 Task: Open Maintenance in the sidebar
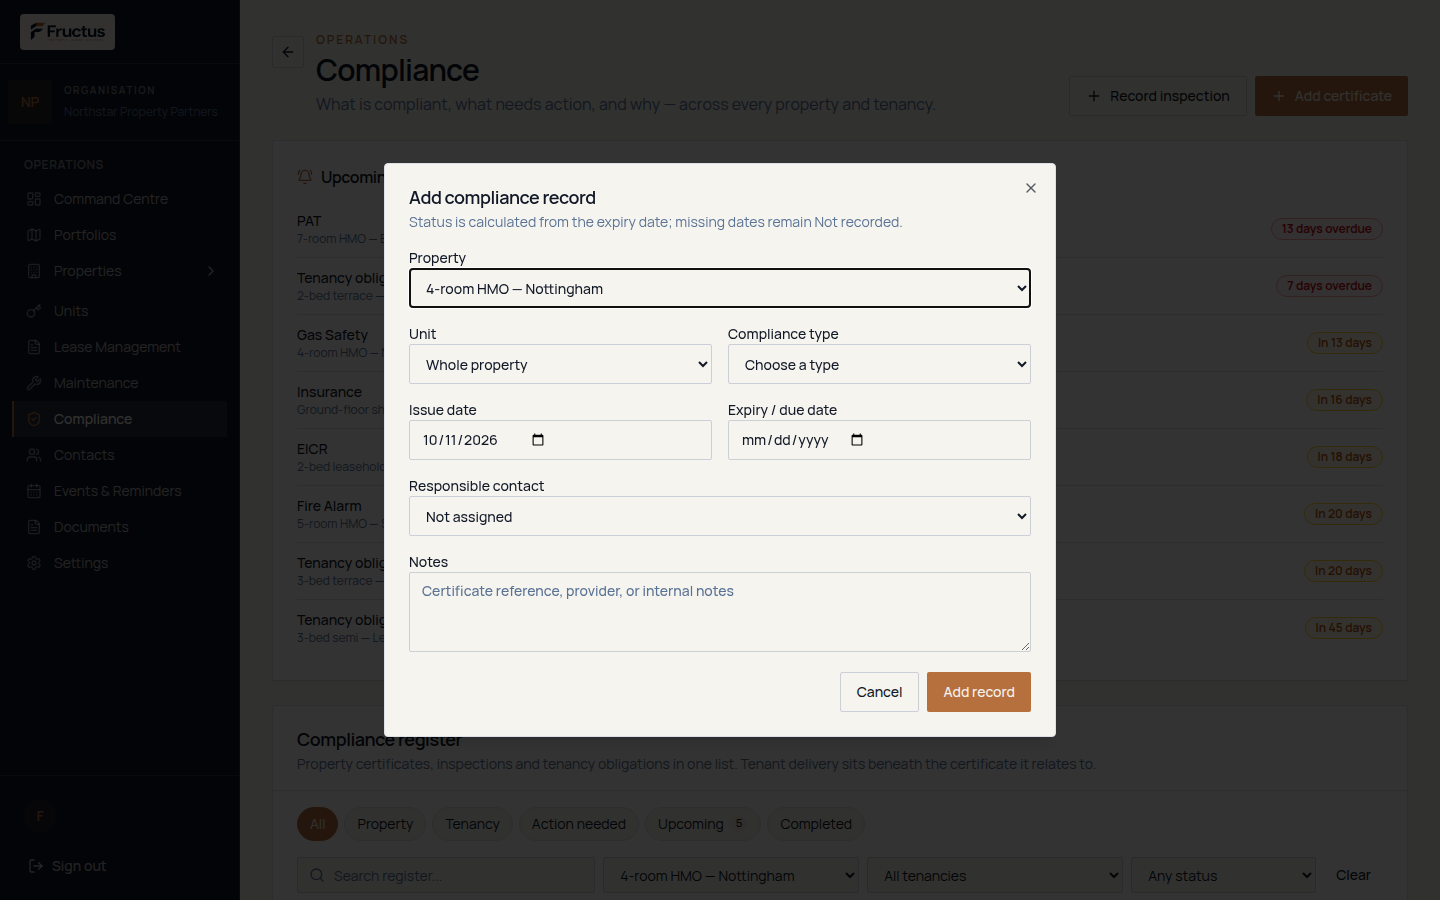[120, 383]
